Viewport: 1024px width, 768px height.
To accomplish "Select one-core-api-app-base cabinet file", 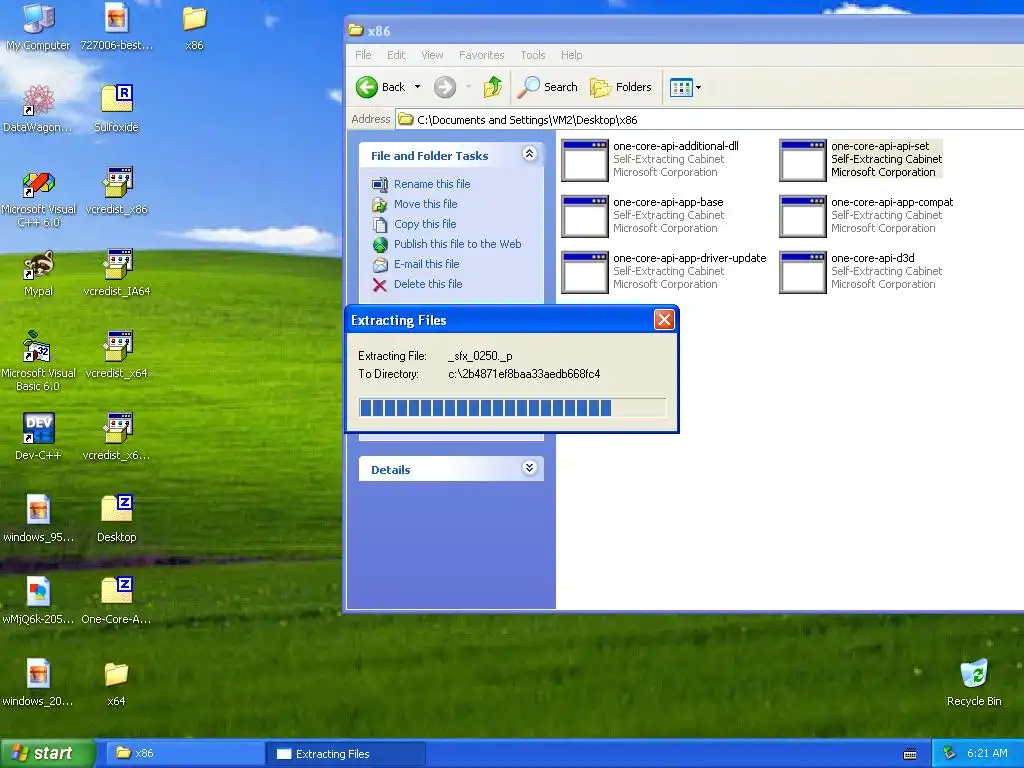I will click(643, 216).
